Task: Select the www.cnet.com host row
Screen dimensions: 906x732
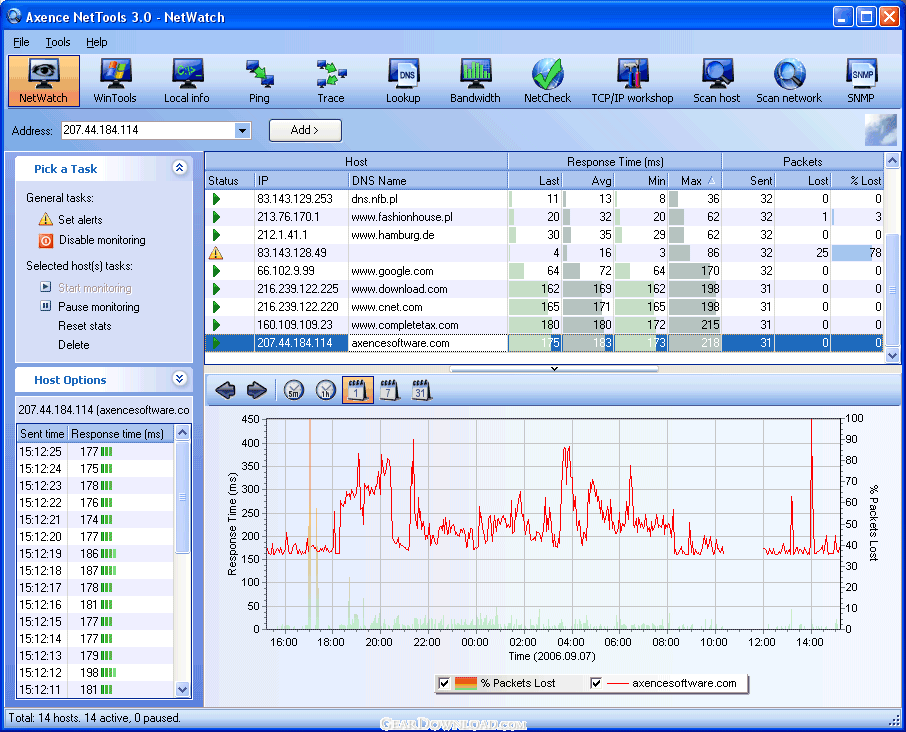Action: click(544, 307)
